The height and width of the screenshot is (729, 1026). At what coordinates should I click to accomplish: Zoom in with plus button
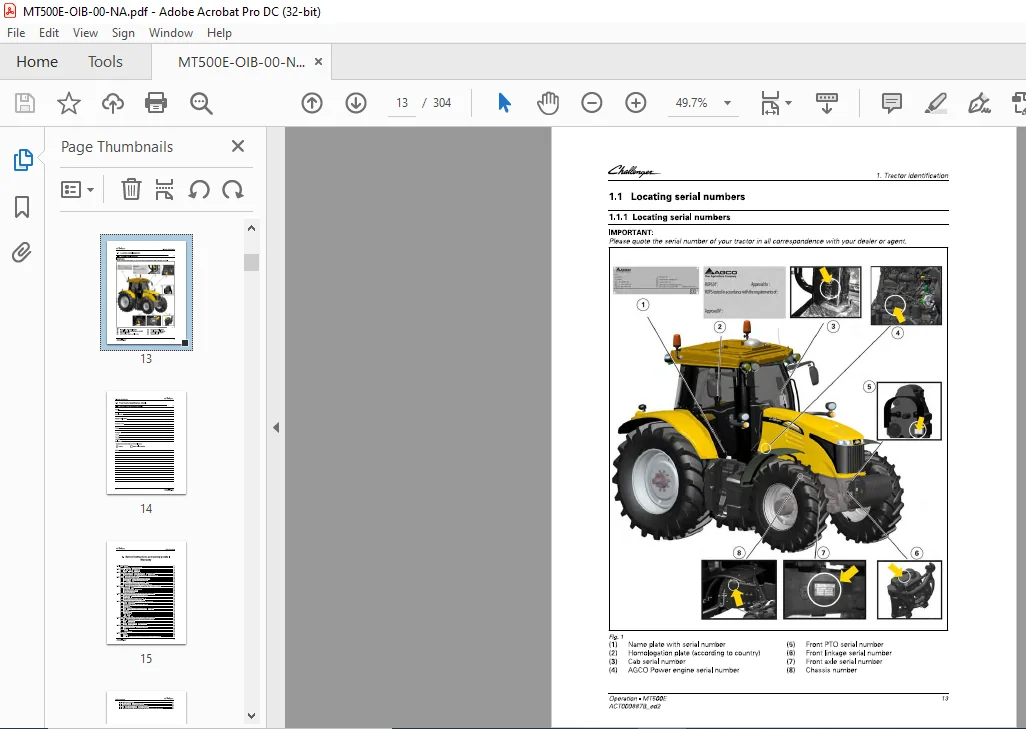[635, 103]
